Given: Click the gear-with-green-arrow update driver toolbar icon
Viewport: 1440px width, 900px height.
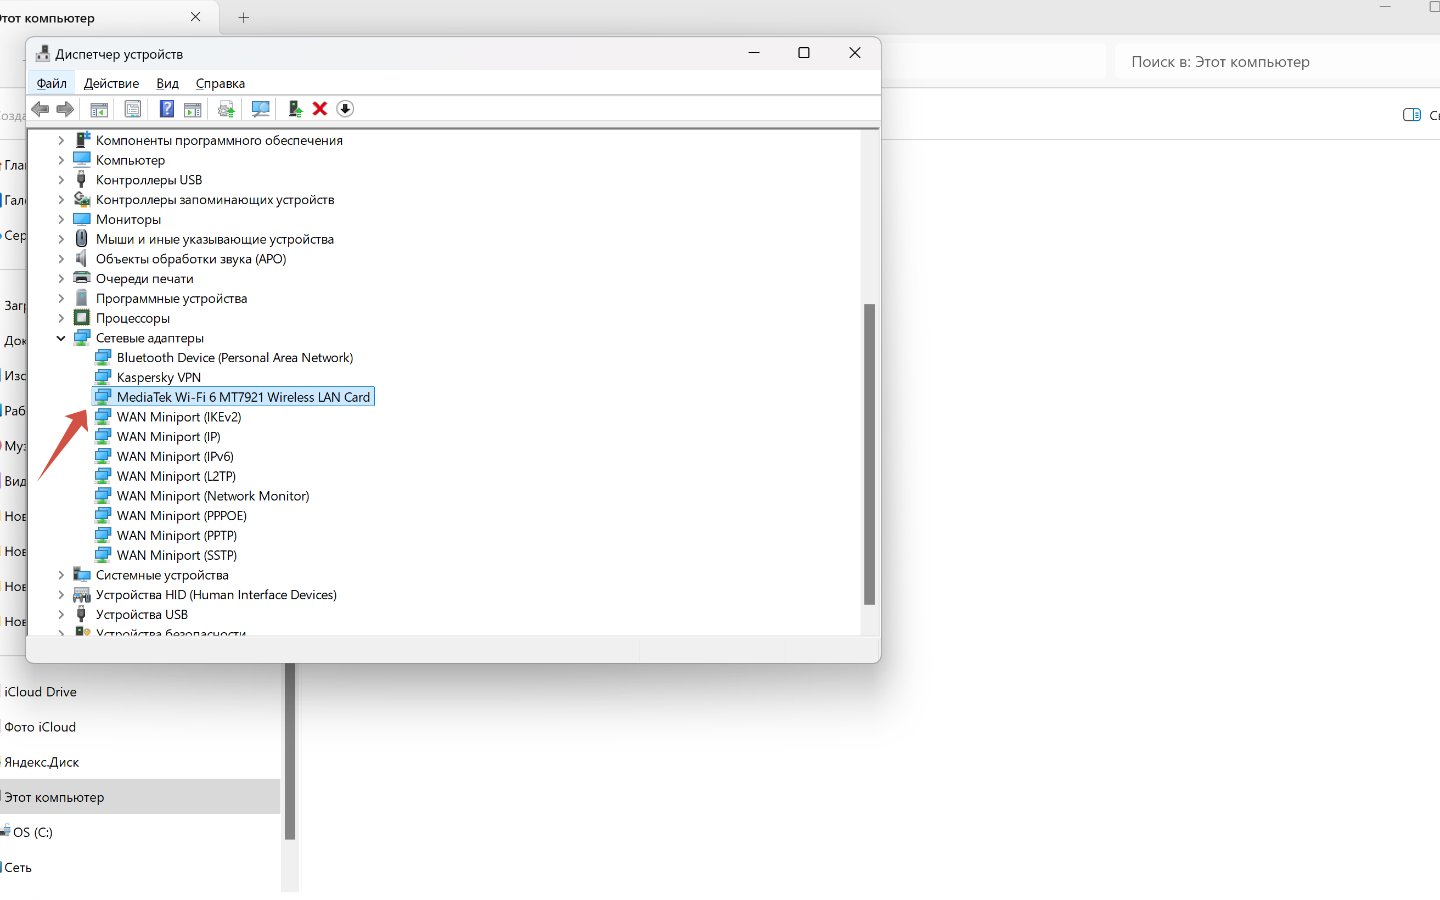Looking at the screenshot, I should point(226,109).
